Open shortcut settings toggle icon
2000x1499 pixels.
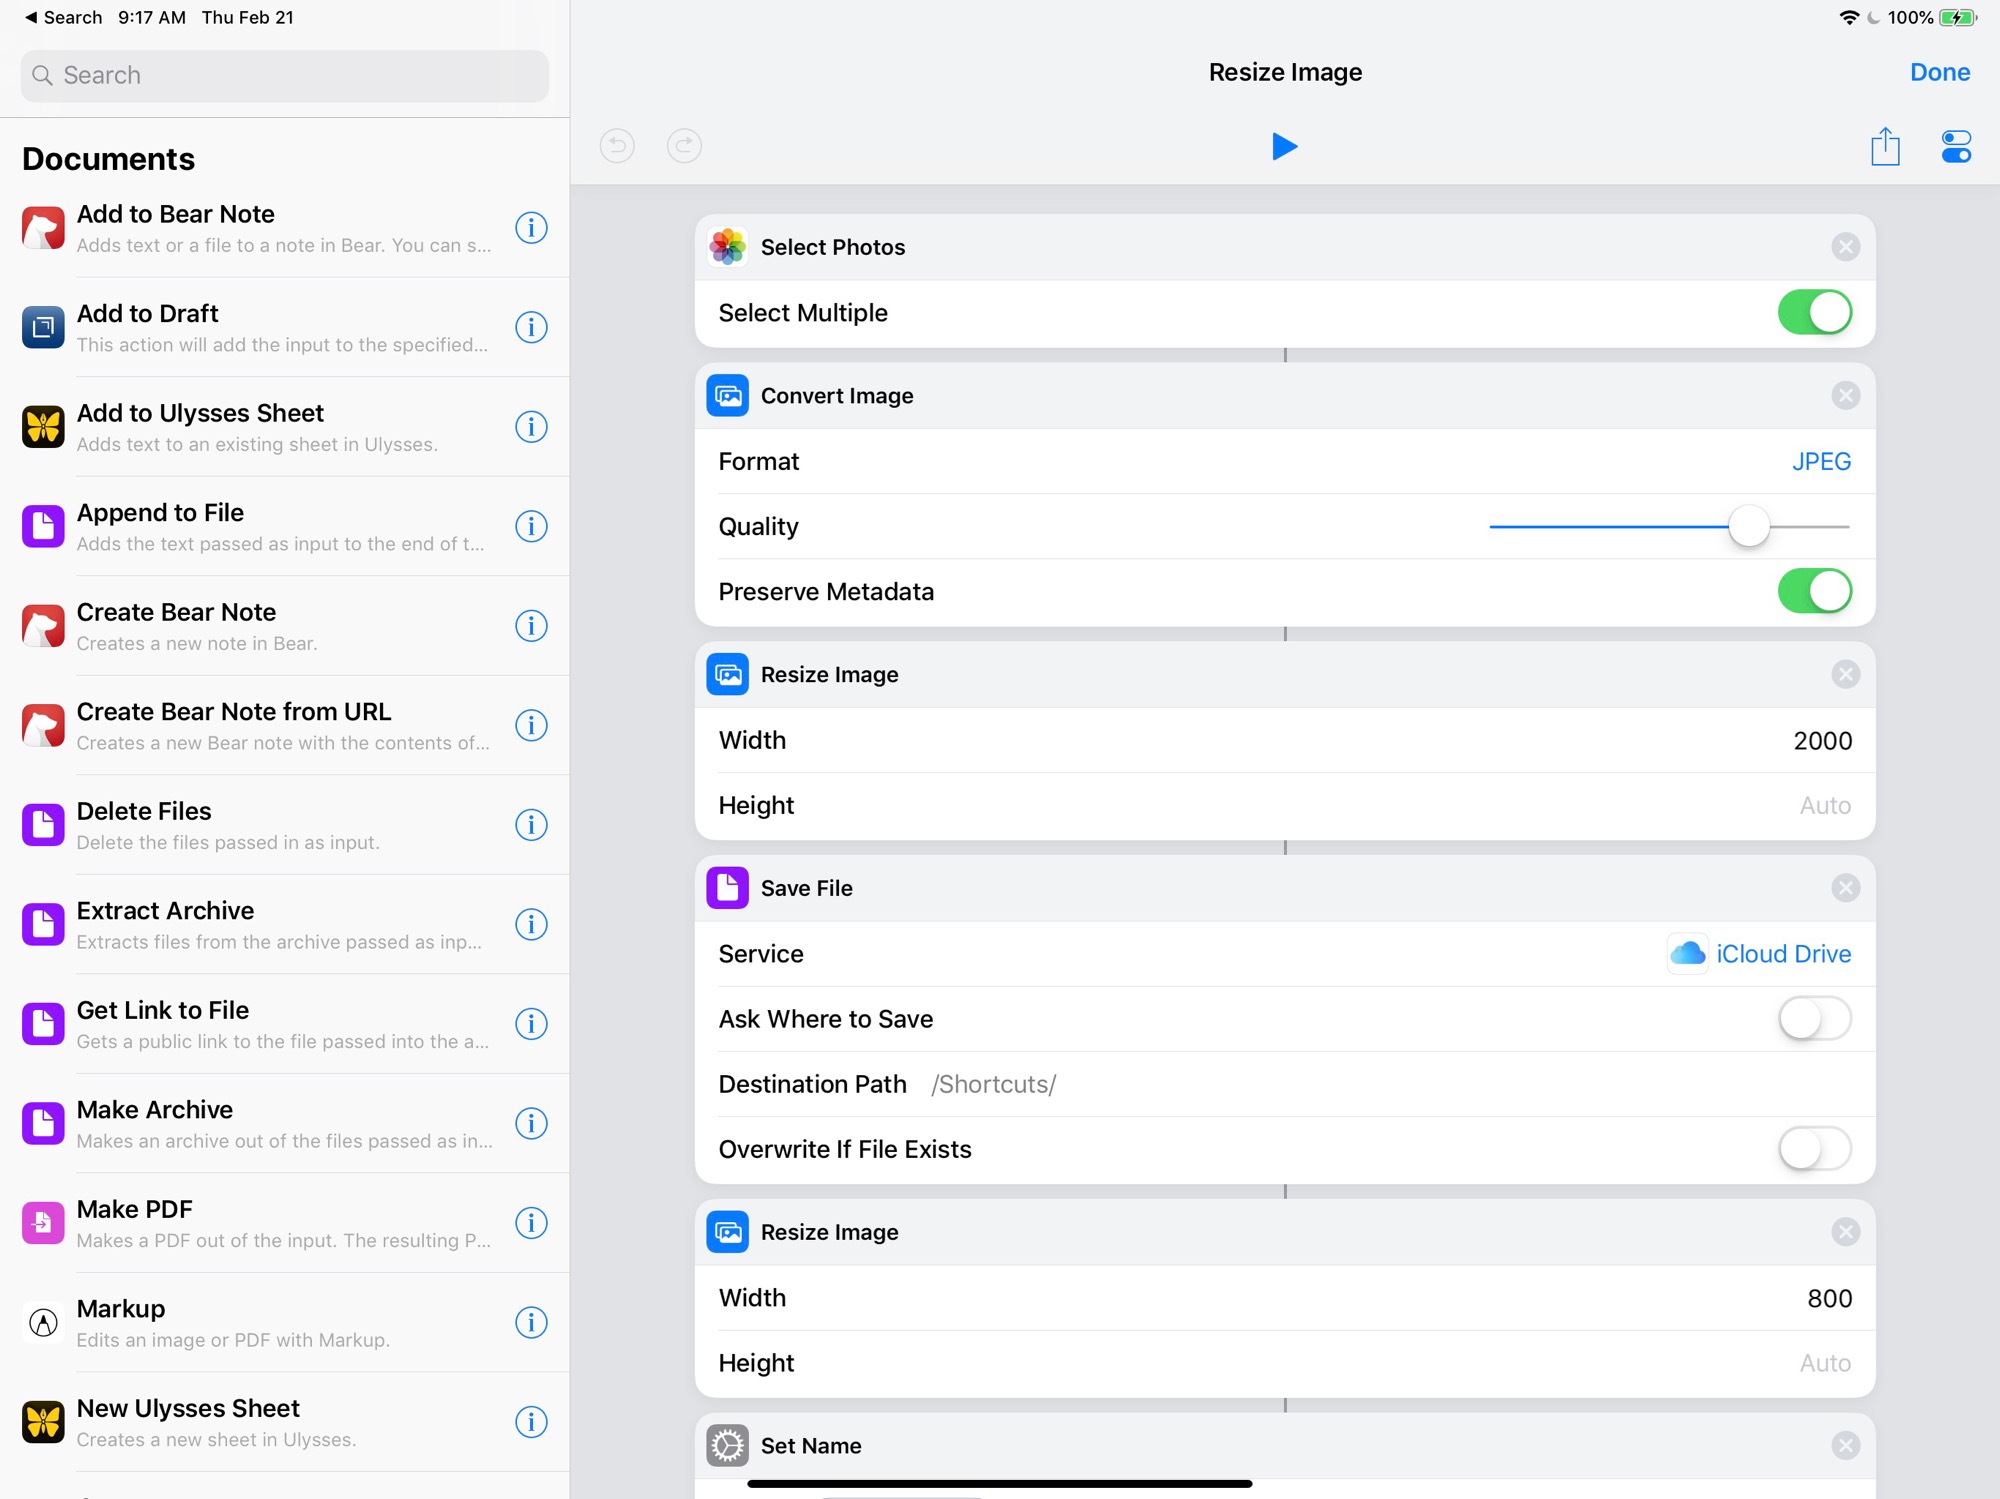coord(1955,147)
